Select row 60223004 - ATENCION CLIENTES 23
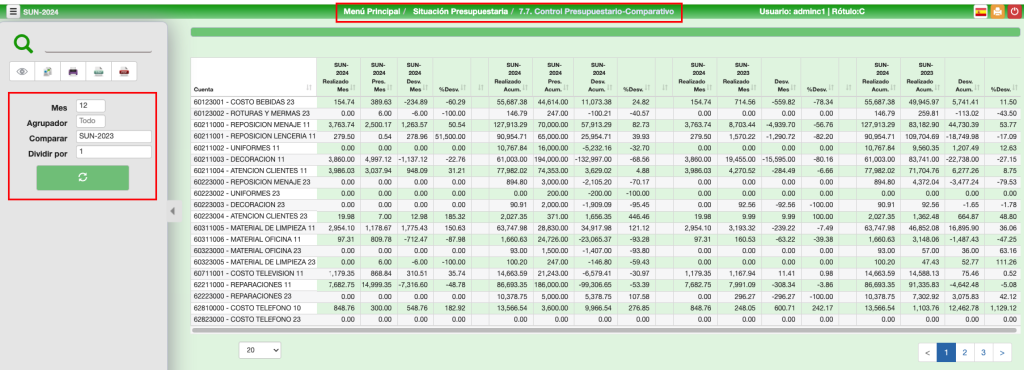 click(604, 216)
